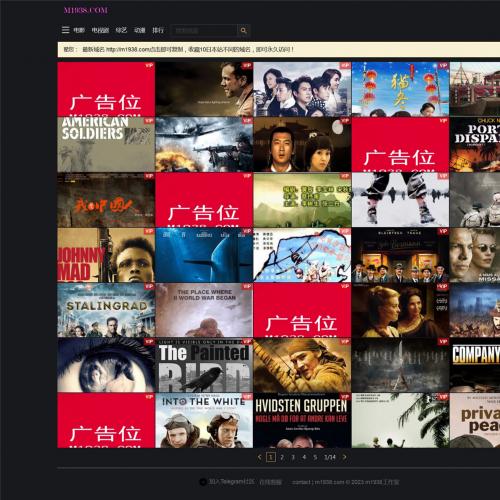
Task: Open the 电影 menu item
Action: (79, 30)
